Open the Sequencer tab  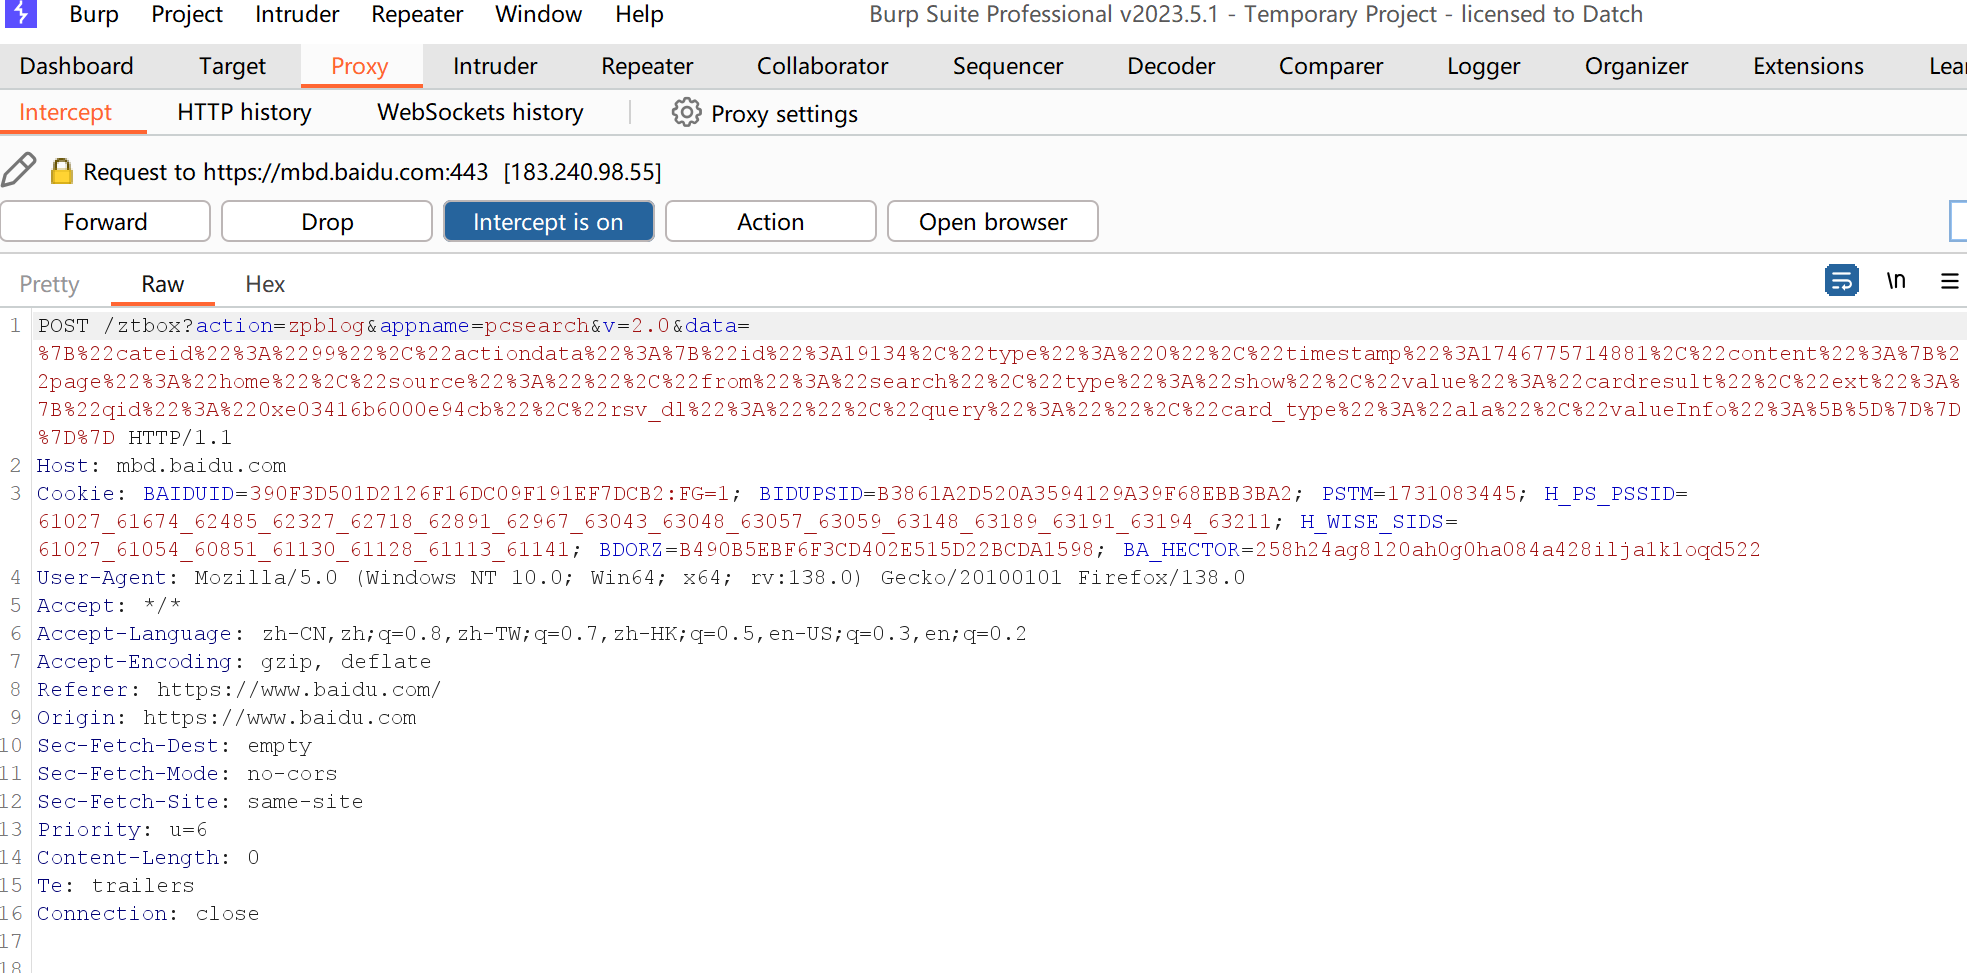tap(1008, 66)
